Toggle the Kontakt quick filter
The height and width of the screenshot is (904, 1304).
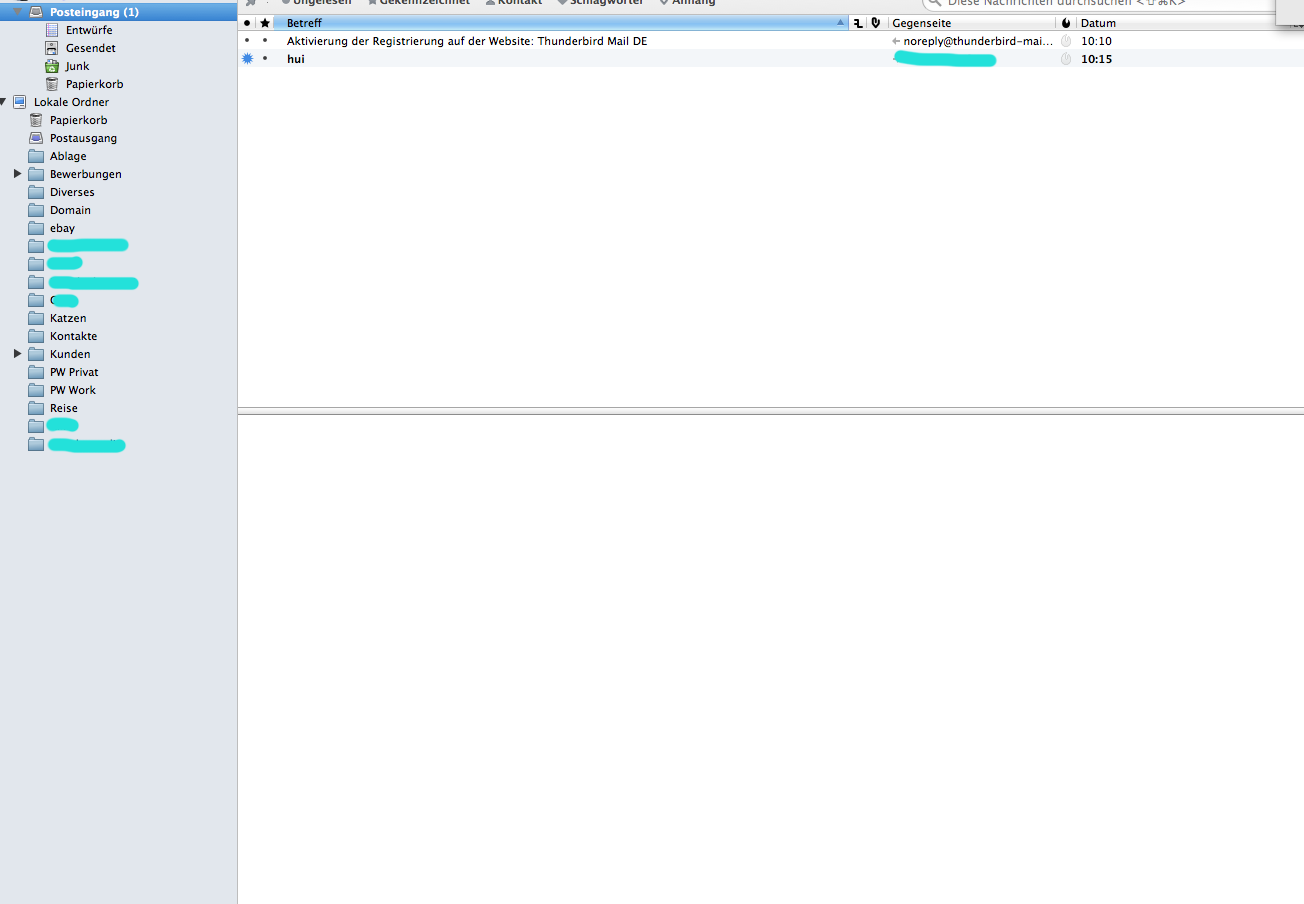(513, 3)
